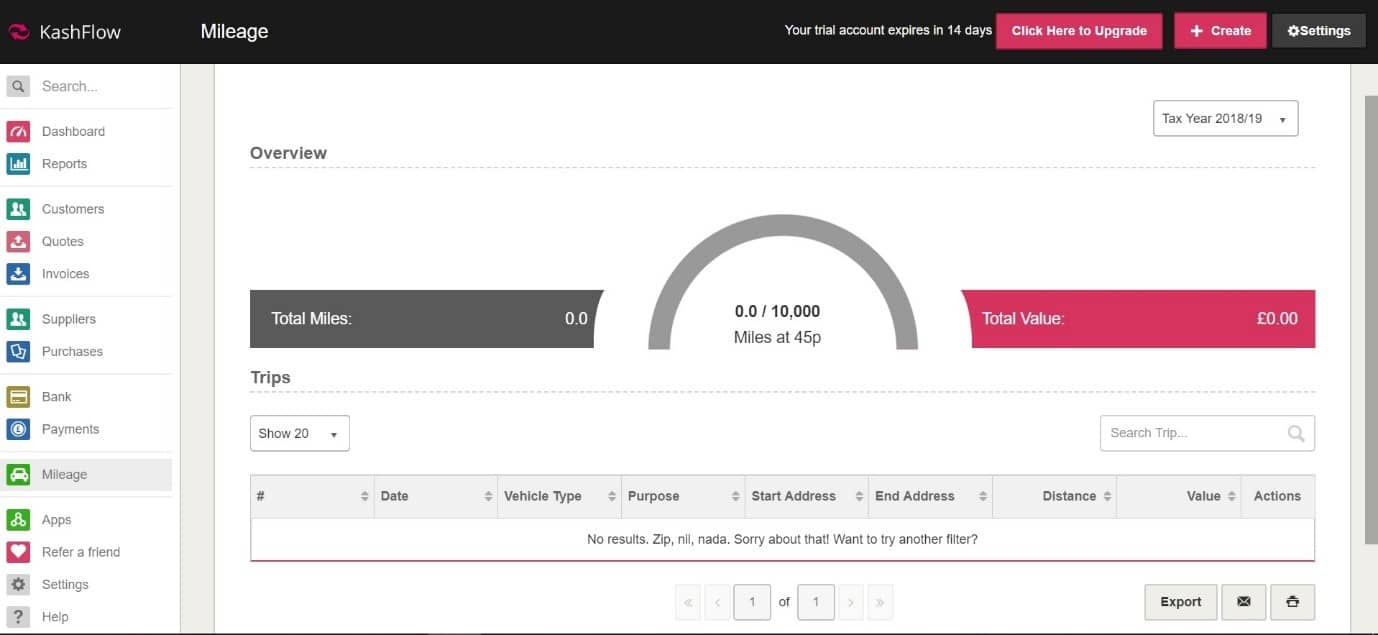The width and height of the screenshot is (1378, 635).
Task: Click the Bank card icon
Action: (x=18, y=397)
